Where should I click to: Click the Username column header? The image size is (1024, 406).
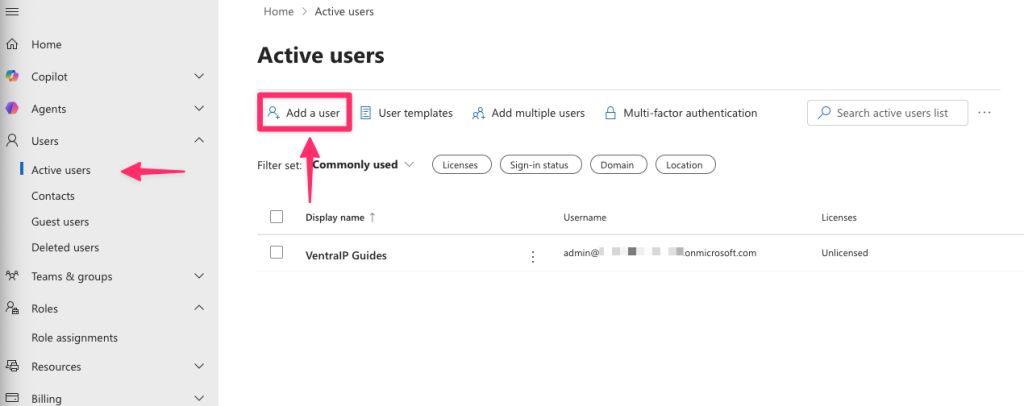[x=585, y=217]
